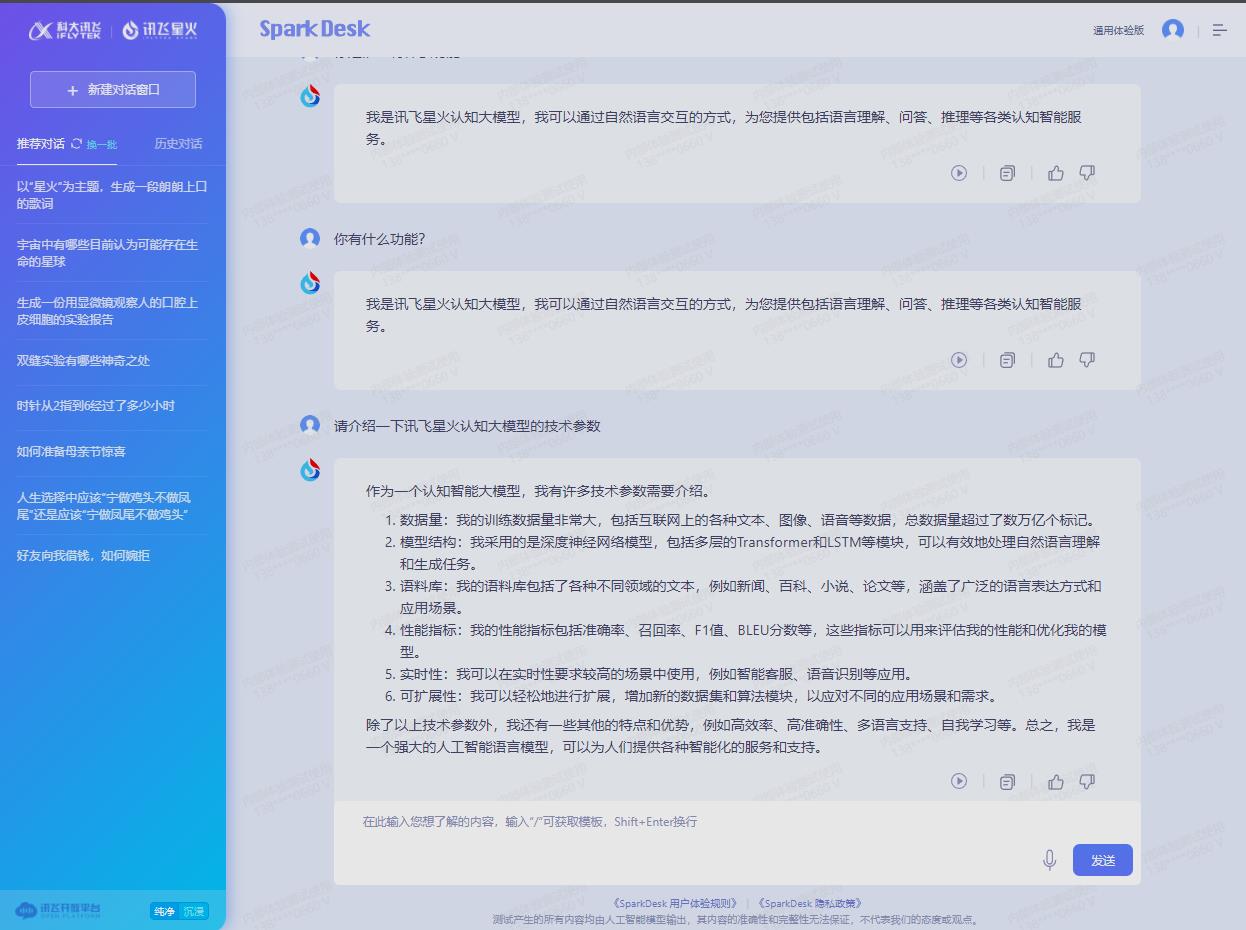Click the iFLYTEK logo in the sidebar

tap(66, 30)
